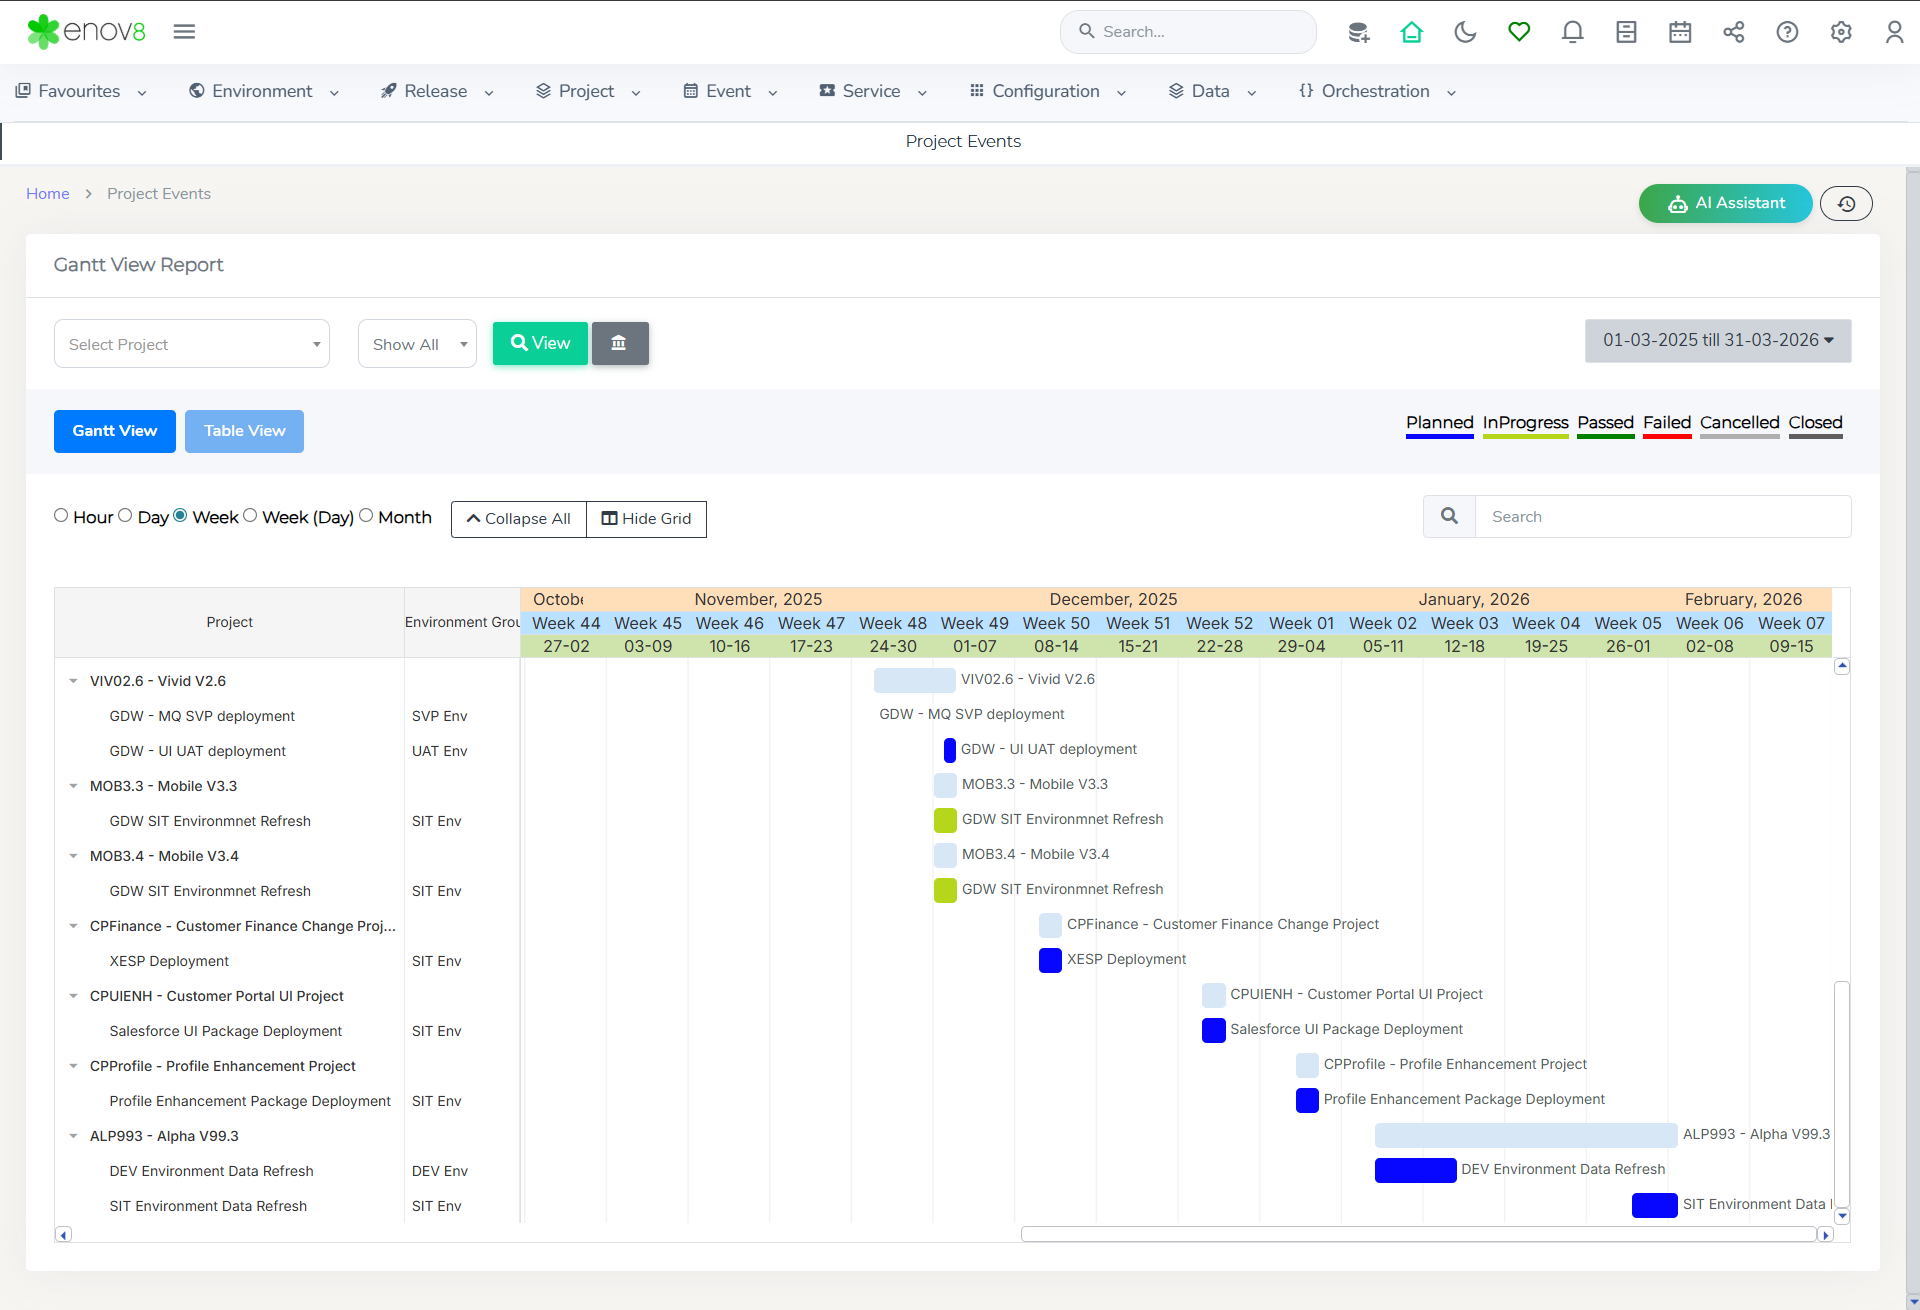Open the help question mark icon
This screenshot has height=1310, width=1920.
pos(1787,32)
